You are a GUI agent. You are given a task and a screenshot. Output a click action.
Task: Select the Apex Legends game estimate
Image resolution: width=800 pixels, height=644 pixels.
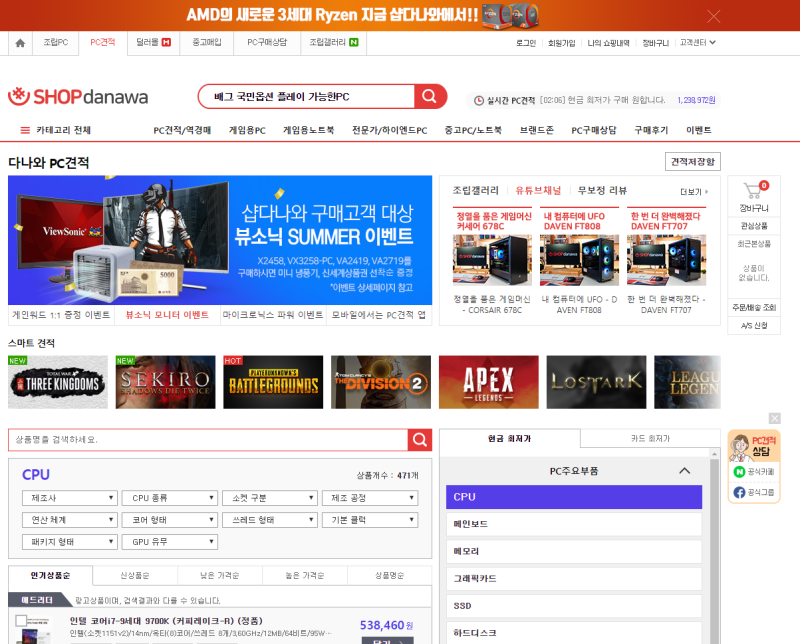[x=489, y=382]
